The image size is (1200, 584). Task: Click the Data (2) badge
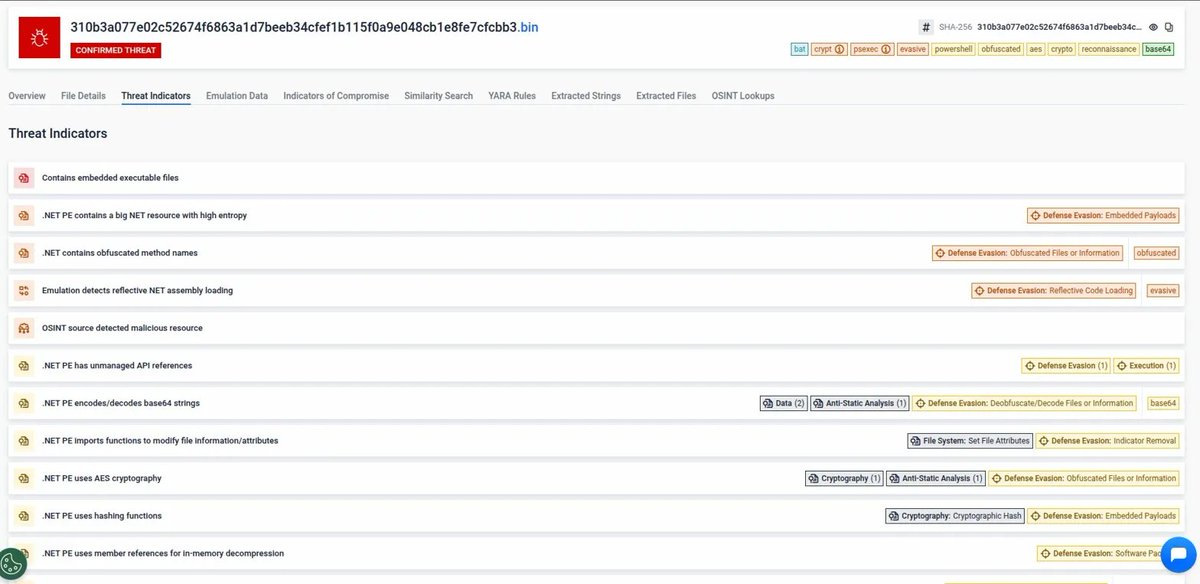coord(784,403)
